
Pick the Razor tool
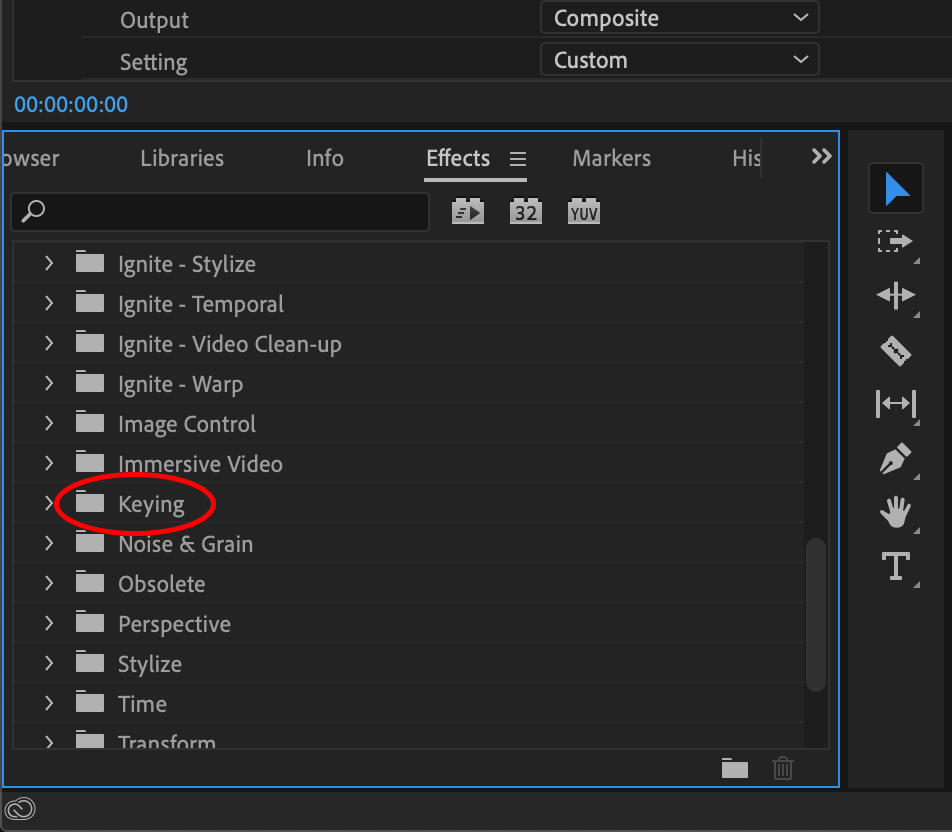click(x=895, y=350)
